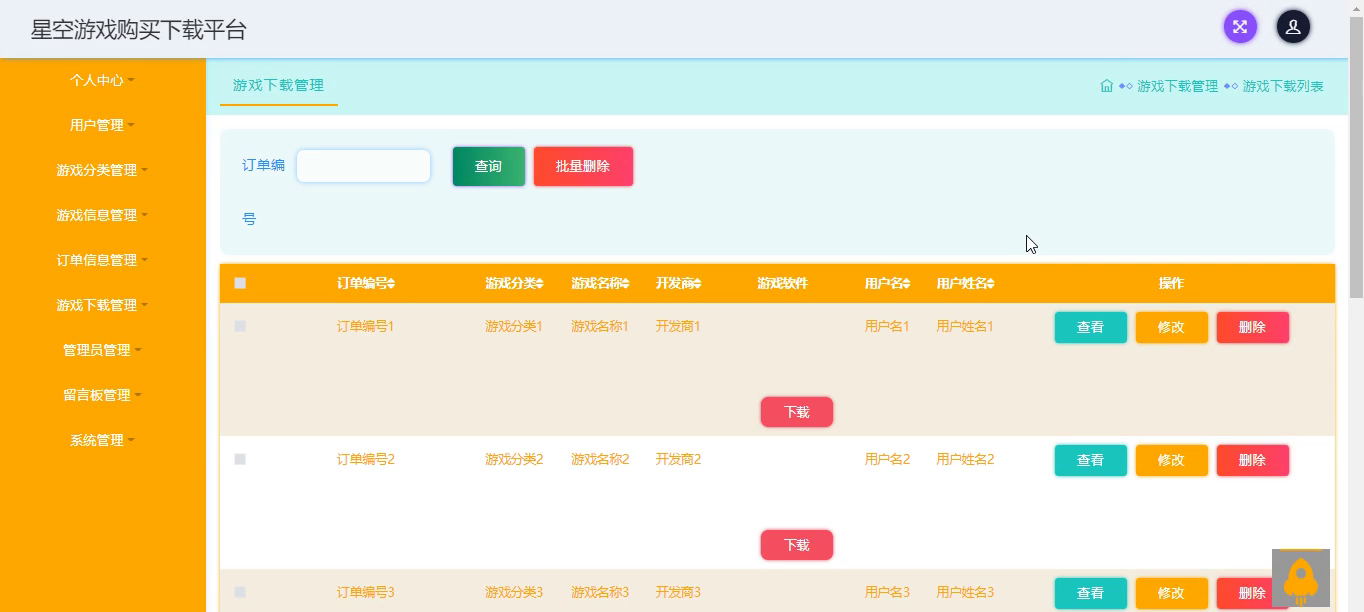Click the green 查询 button
The width and height of the screenshot is (1364, 612).
coord(488,166)
